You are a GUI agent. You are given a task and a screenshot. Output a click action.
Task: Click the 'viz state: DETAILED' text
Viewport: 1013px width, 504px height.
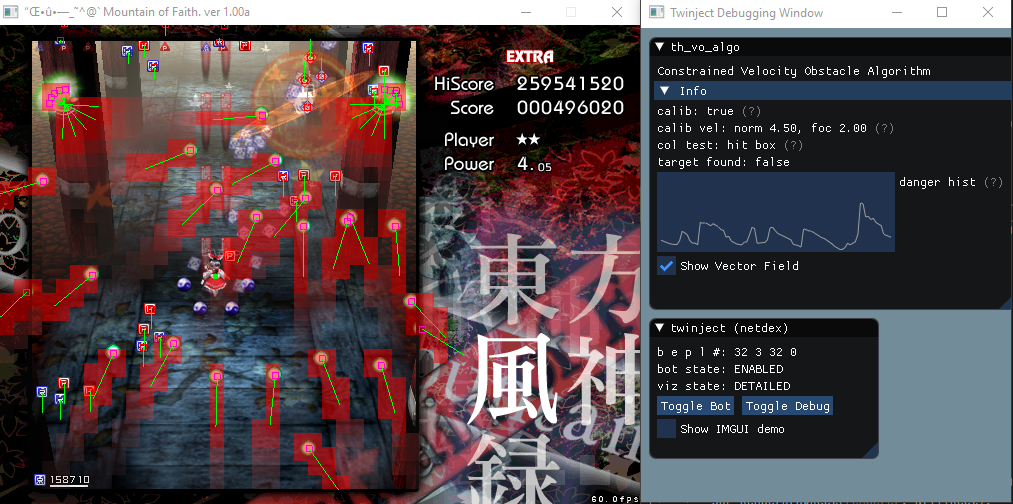(723, 386)
